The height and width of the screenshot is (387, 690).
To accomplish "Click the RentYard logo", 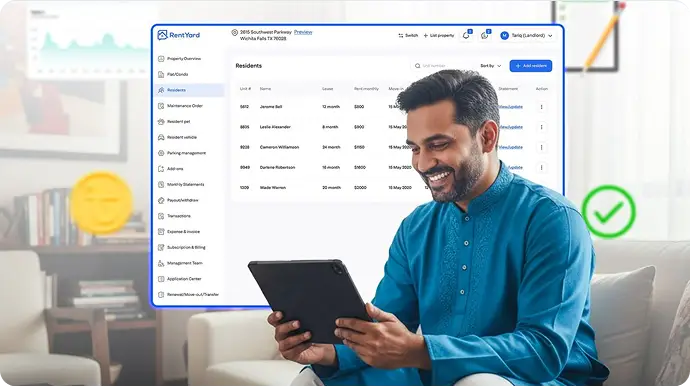I will coord(179,35).
